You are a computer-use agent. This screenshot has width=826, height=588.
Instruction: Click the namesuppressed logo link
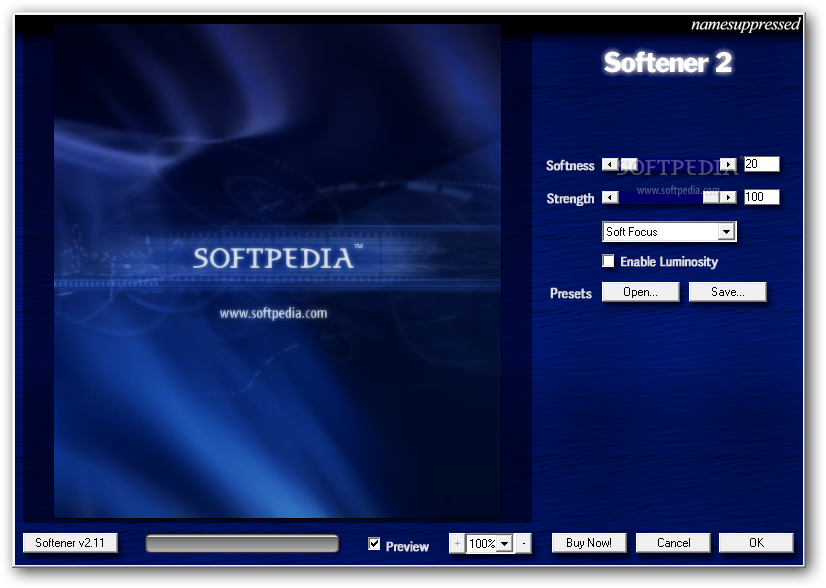[x=745, y=25]
